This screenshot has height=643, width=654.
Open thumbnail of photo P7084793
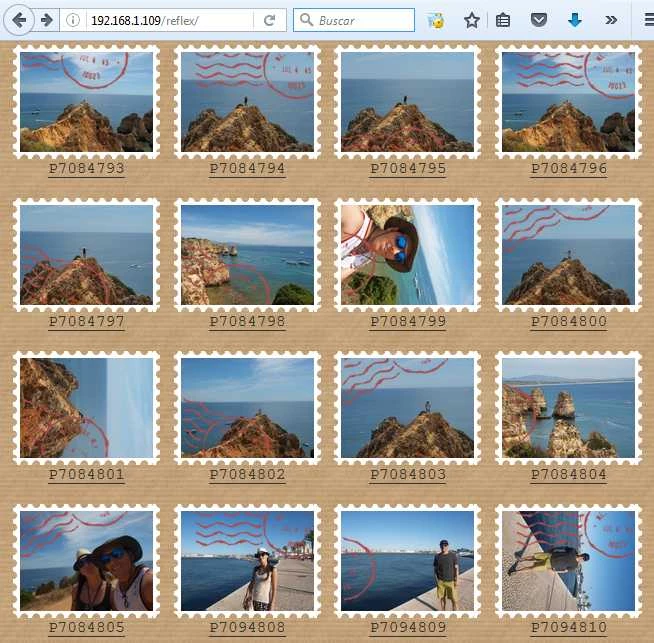pos(86,102)
